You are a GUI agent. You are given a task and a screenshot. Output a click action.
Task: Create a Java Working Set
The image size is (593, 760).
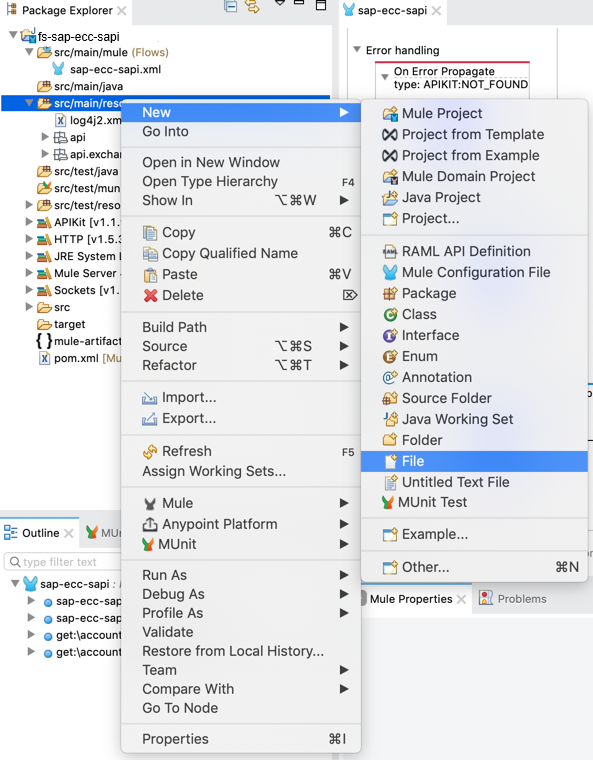coord(474,419)
